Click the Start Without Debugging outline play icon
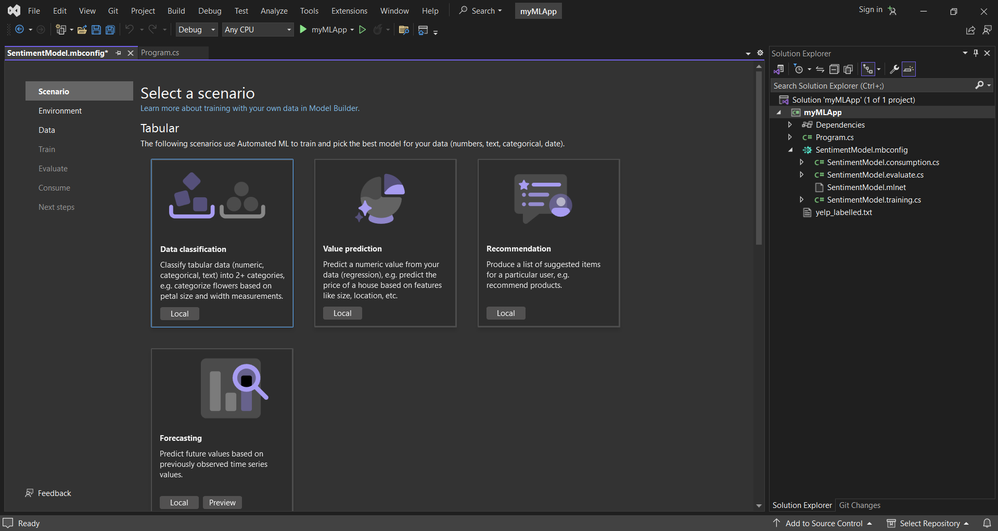 click(362, 29)
